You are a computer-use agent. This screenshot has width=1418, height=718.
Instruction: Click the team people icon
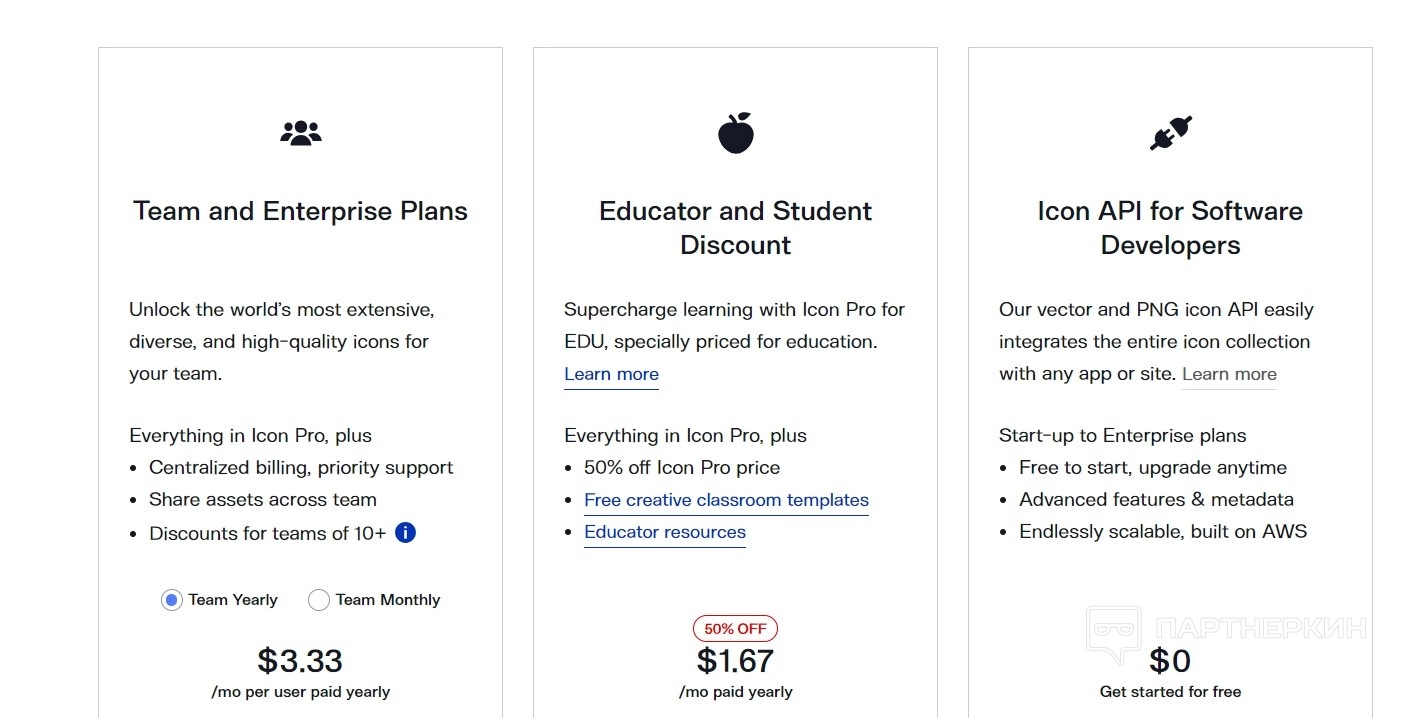tap(300, 133)
